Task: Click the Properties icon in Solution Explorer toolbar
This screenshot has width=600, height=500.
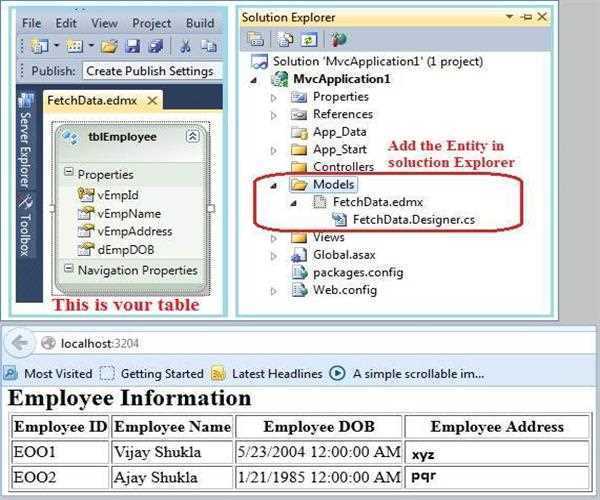Action: (257, 40)
